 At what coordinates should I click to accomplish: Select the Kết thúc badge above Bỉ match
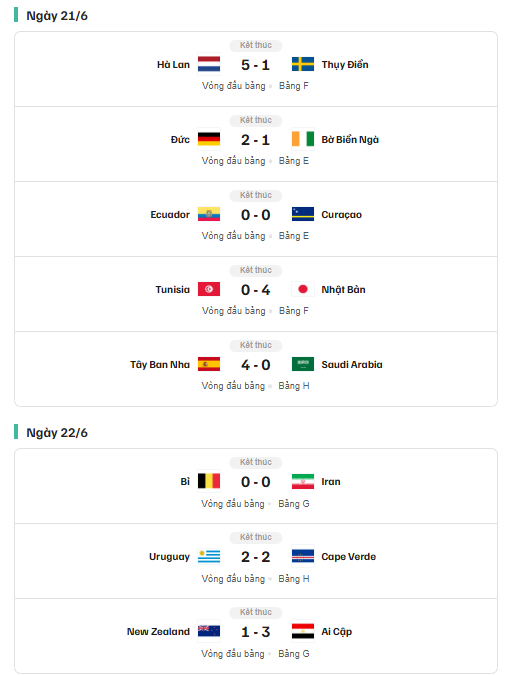(x=256, y=462)
